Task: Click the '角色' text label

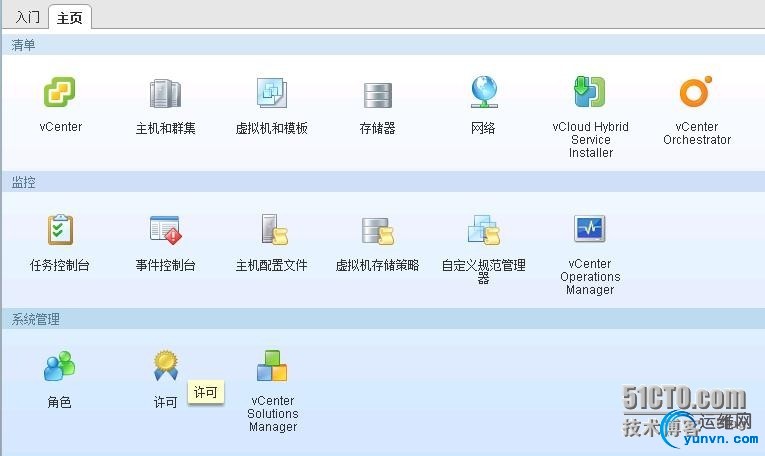Action: pyautogui.click(x=59, y=402)
